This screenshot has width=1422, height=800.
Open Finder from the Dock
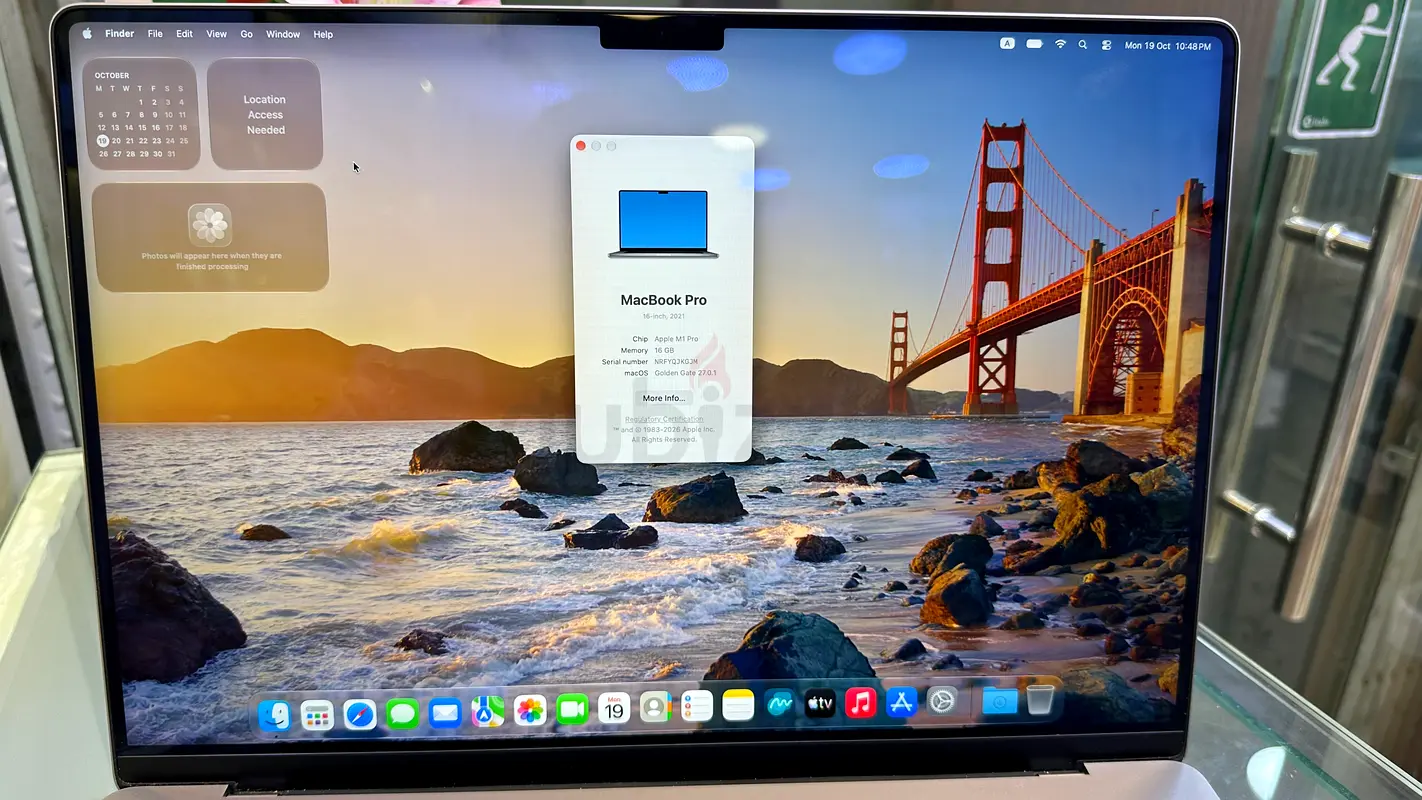tap(274, 715)
